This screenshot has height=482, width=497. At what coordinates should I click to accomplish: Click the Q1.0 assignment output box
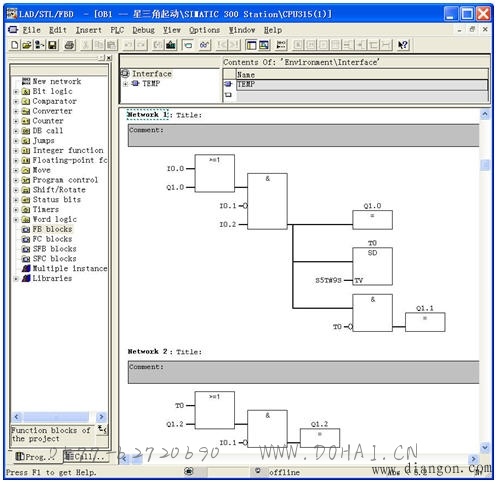click(x=372, y=220)
